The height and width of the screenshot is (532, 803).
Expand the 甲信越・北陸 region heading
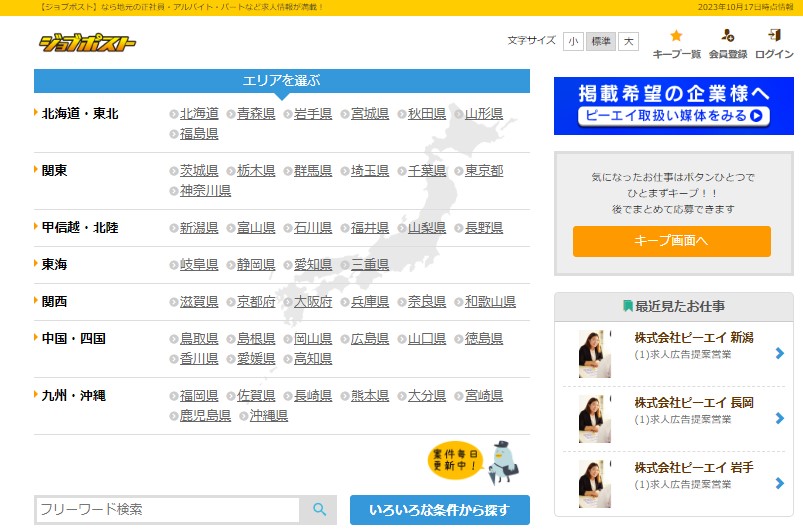[80, 227]
